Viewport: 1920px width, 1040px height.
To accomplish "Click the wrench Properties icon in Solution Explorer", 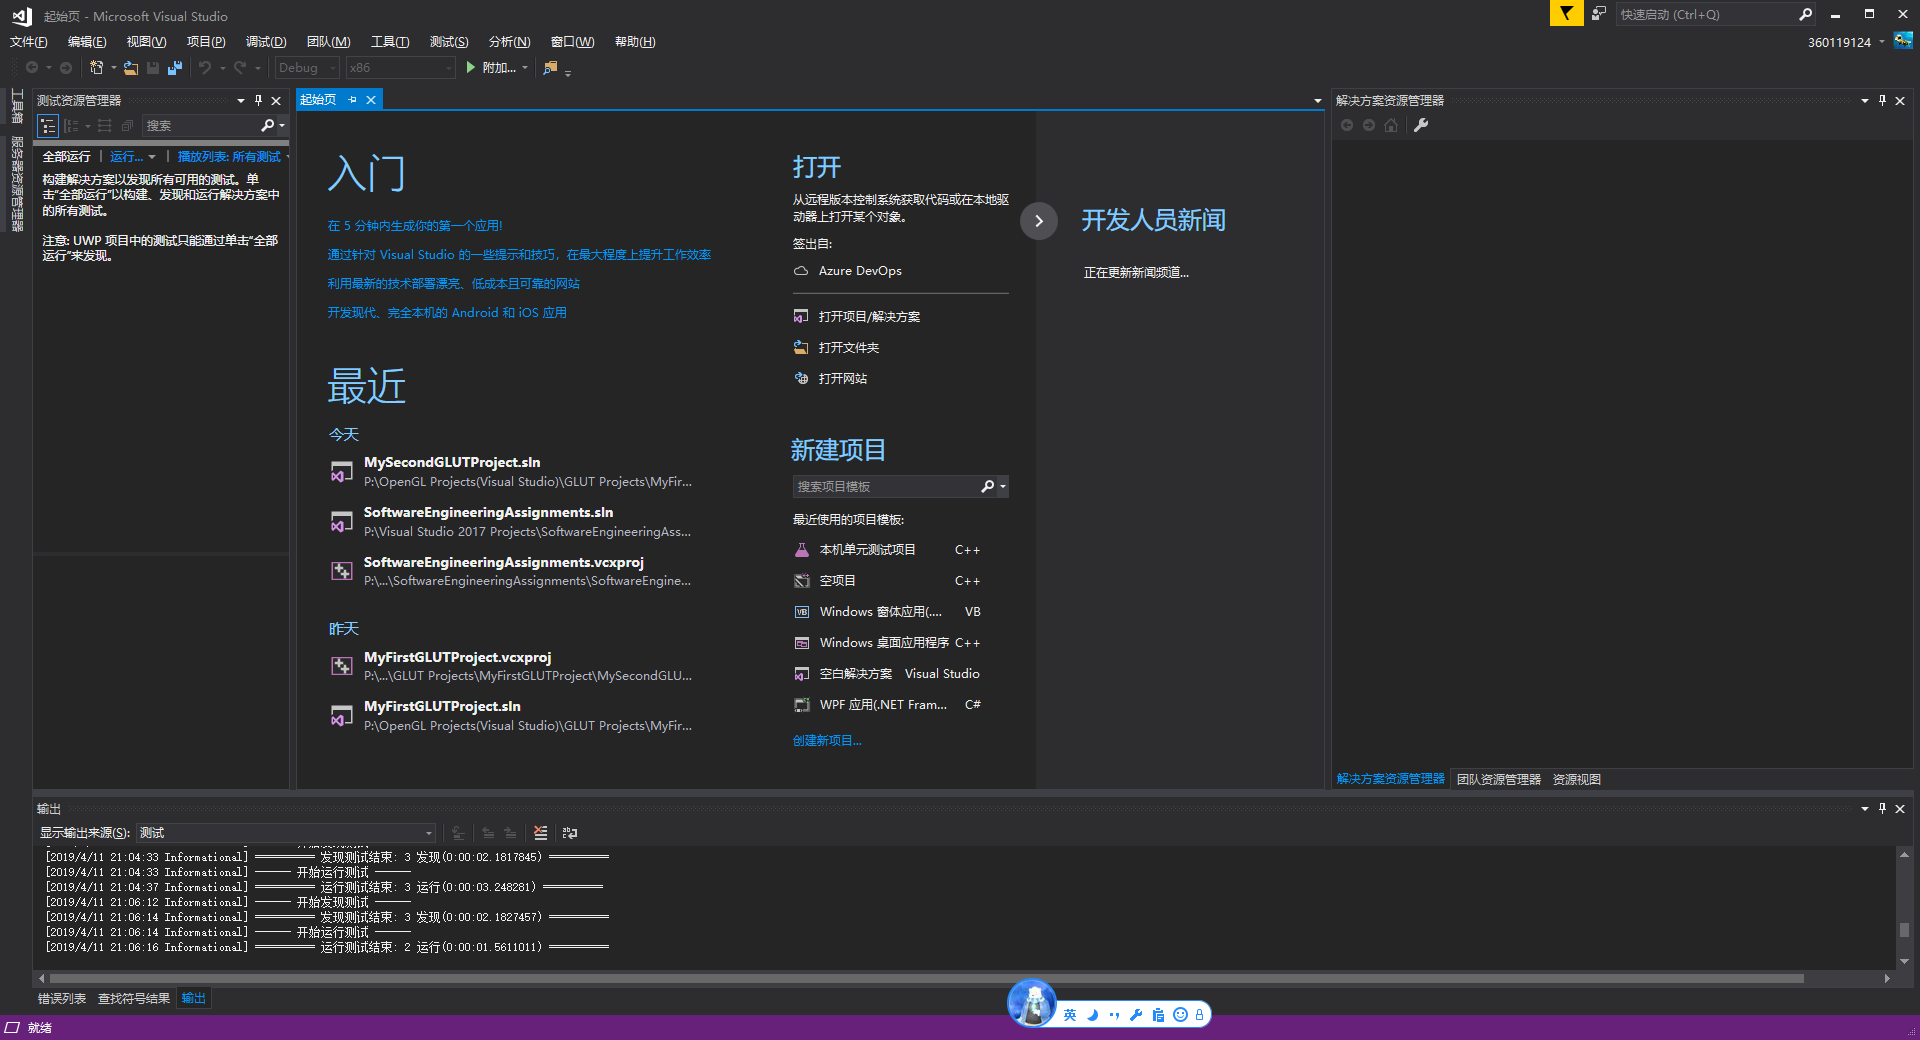I will (1421, 125).
